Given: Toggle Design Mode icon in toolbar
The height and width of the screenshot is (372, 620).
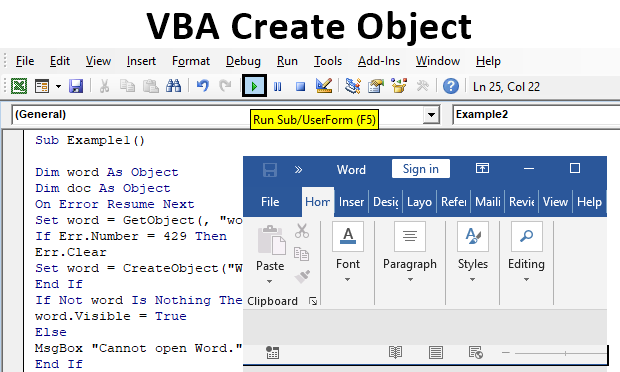Looking at the screenshot, I should click(x=324, y=85).
